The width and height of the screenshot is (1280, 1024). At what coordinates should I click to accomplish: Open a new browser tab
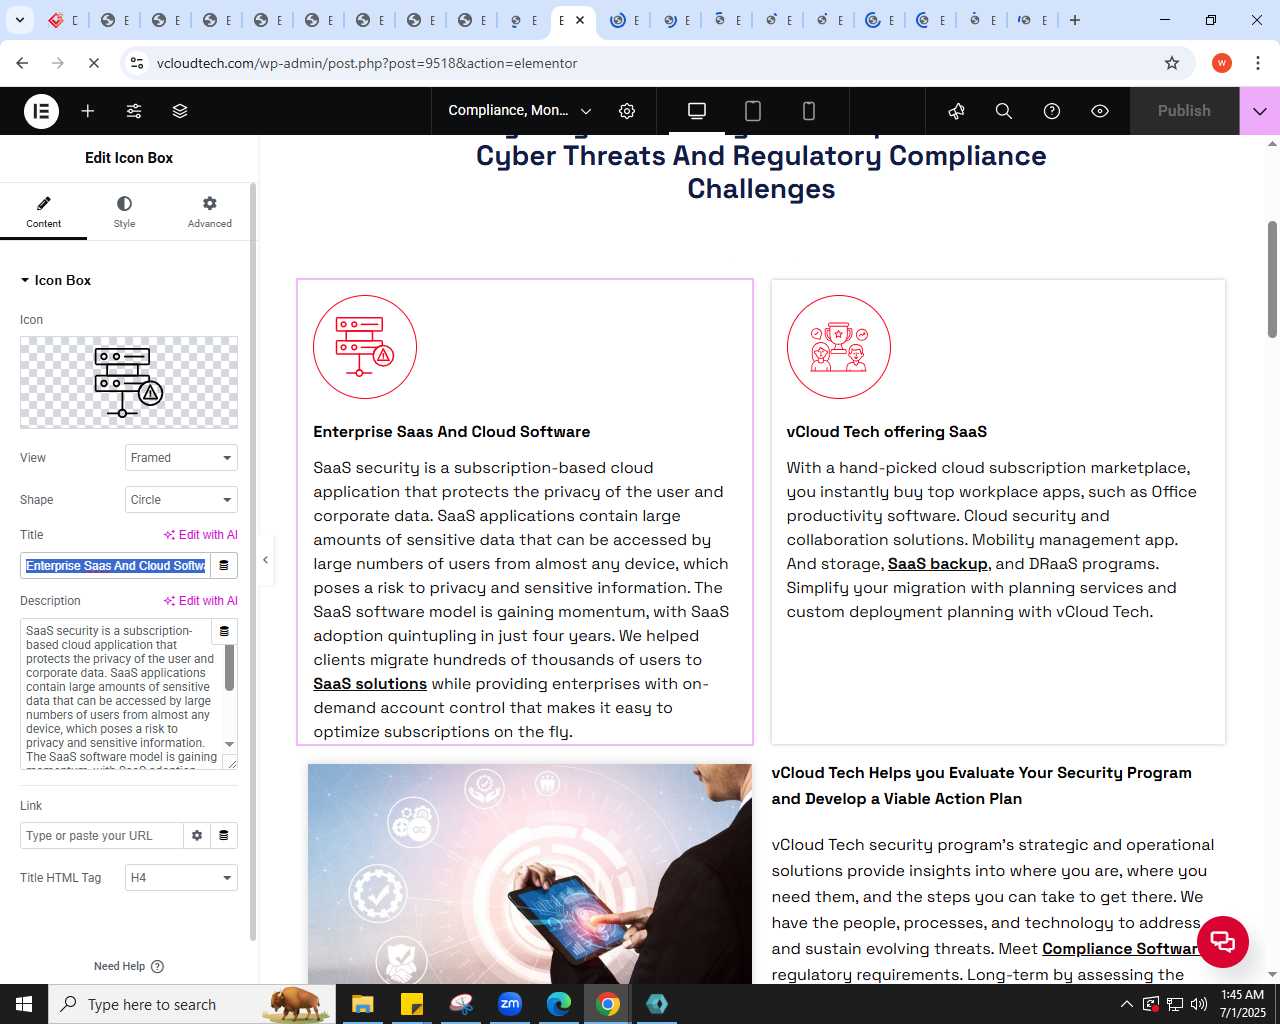click(1075, 20)
